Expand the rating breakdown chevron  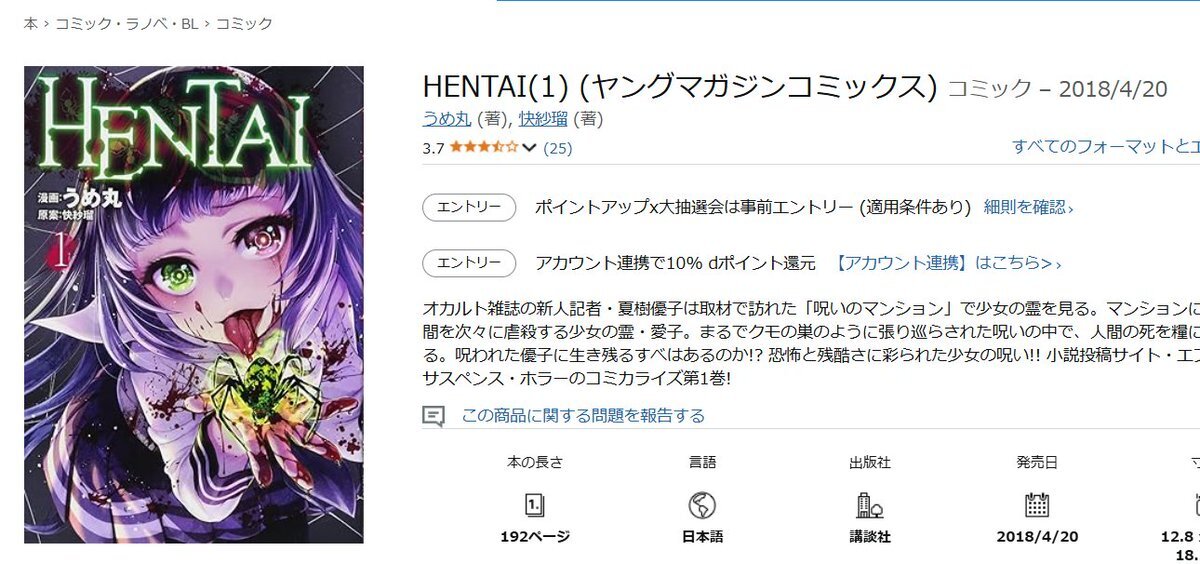pos(530,148)
